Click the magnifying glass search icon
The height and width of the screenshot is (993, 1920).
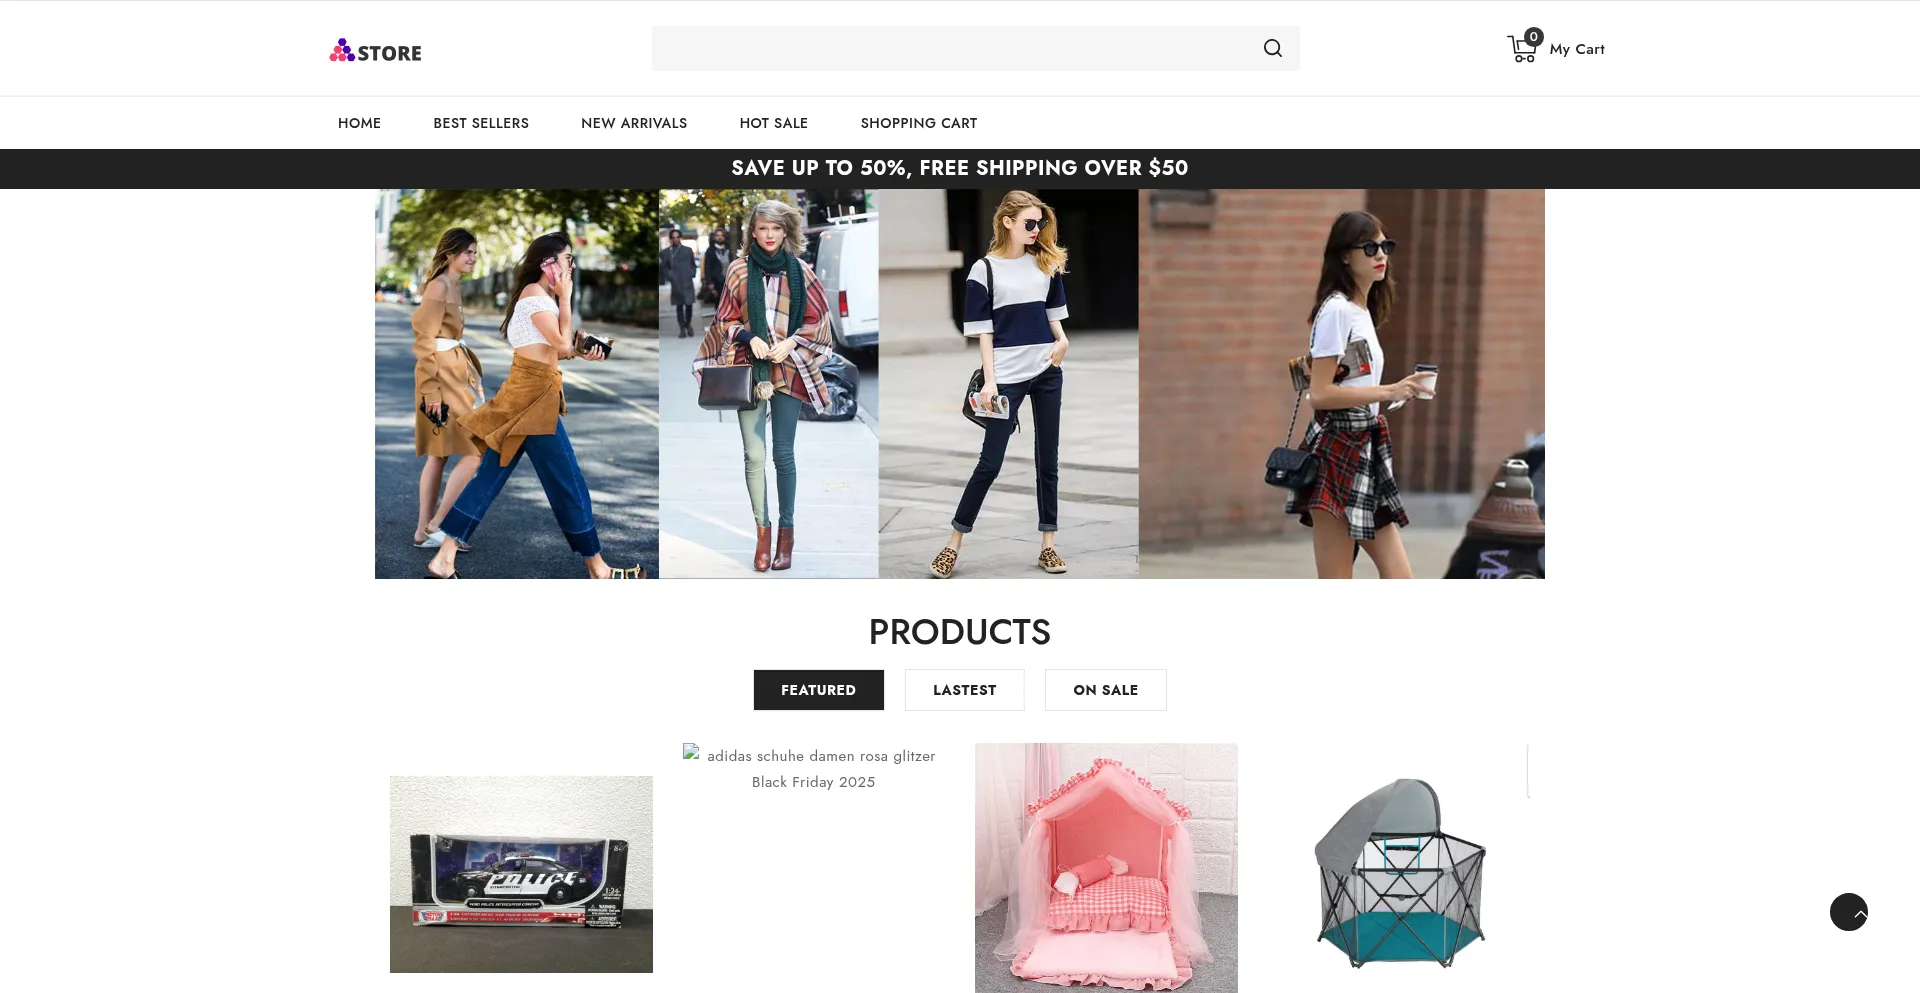[1272, 48]
